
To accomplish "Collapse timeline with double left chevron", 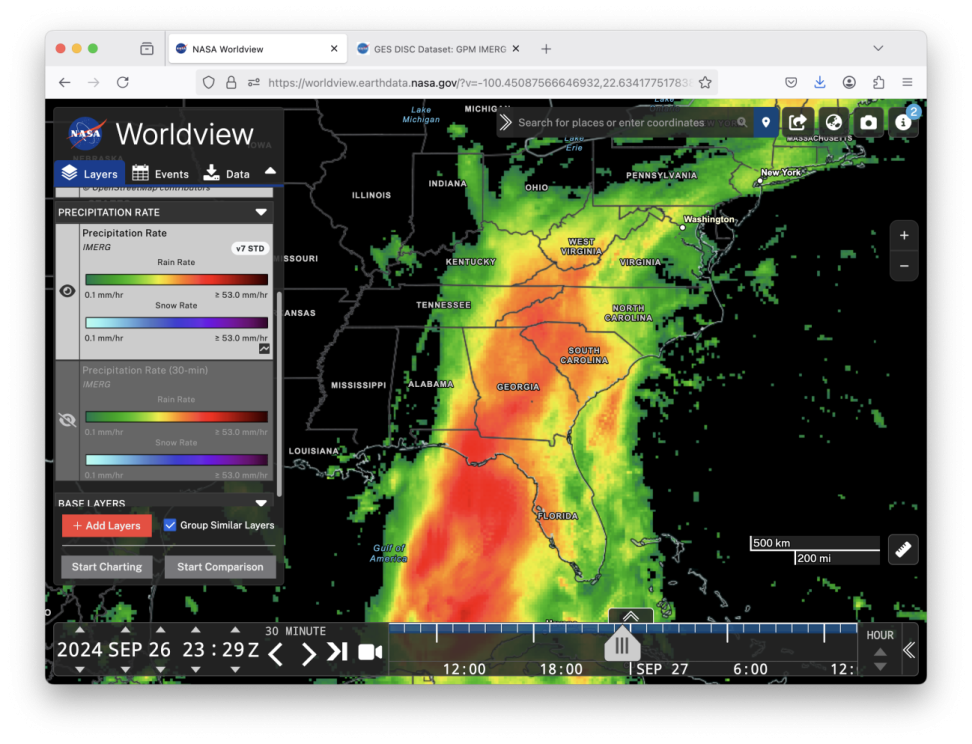I will point(909,650).
